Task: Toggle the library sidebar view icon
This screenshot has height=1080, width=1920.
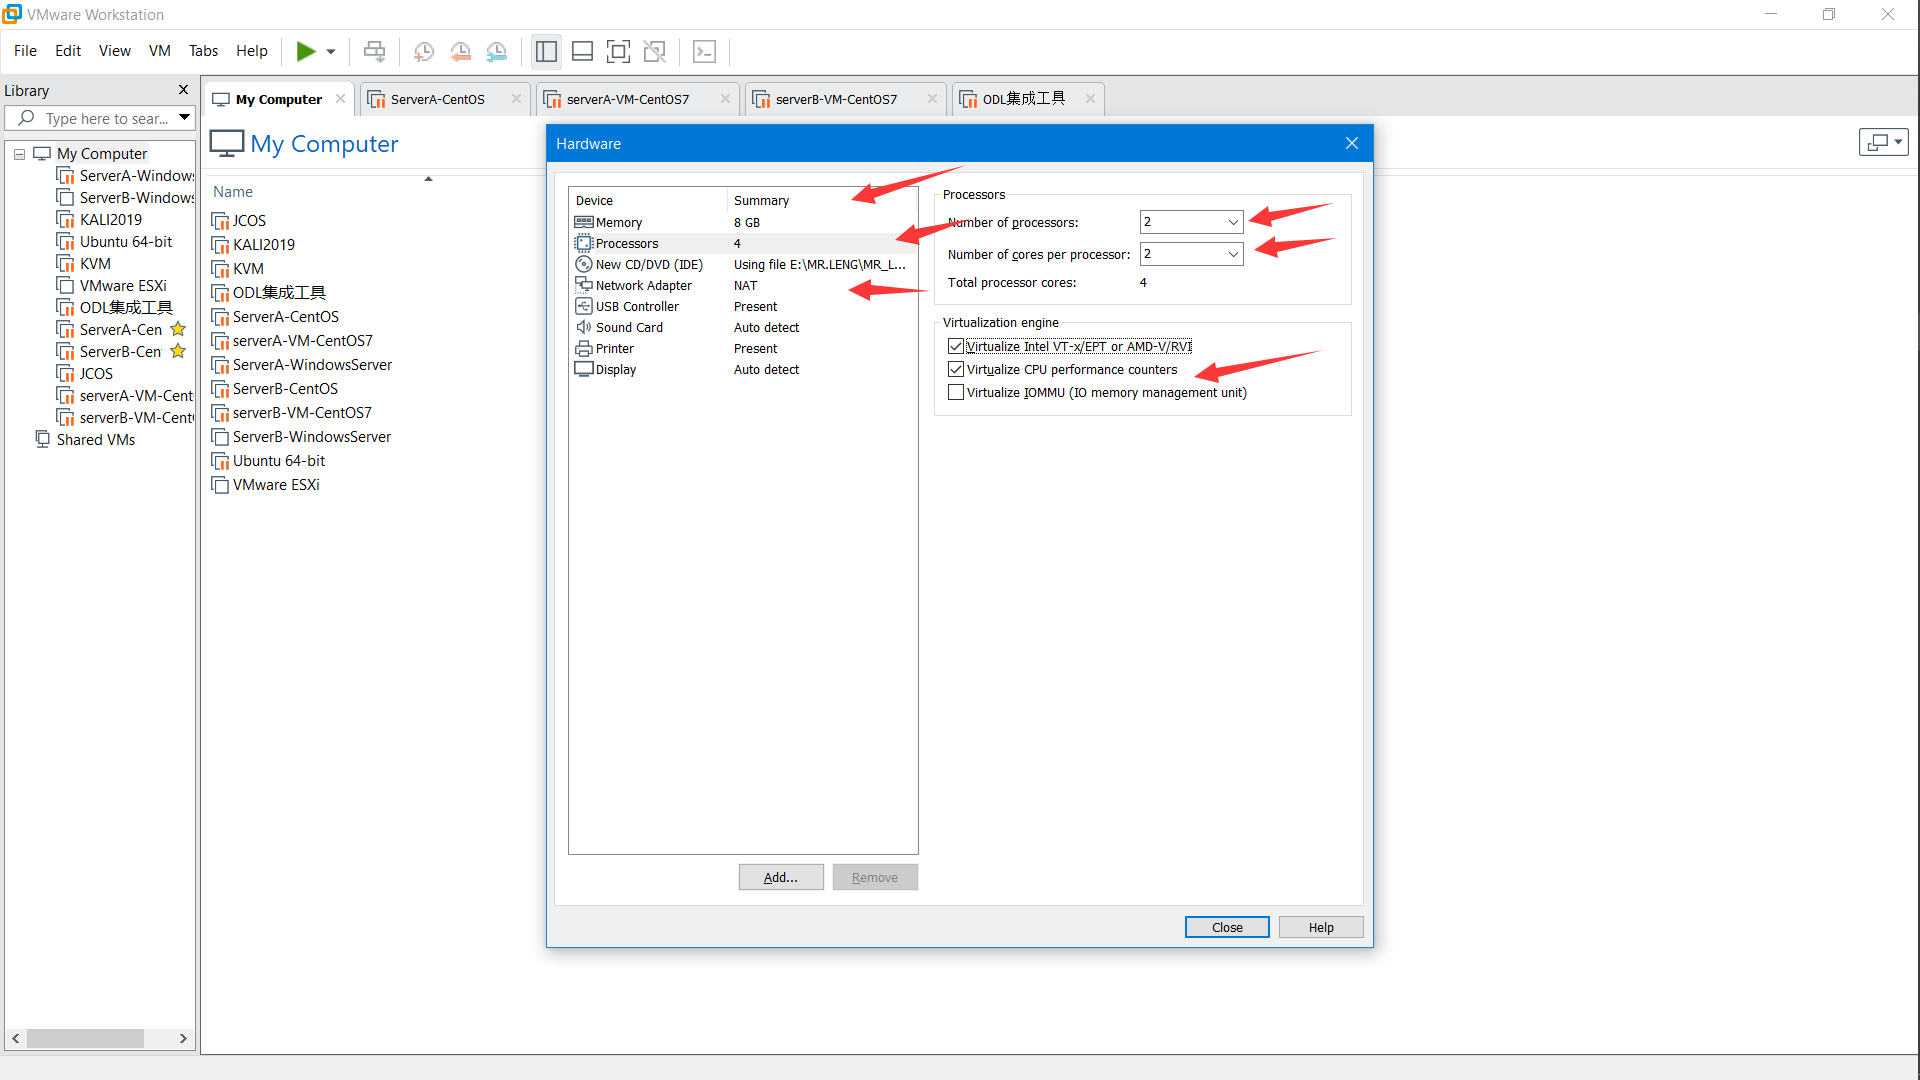Action: click(546, 51)
